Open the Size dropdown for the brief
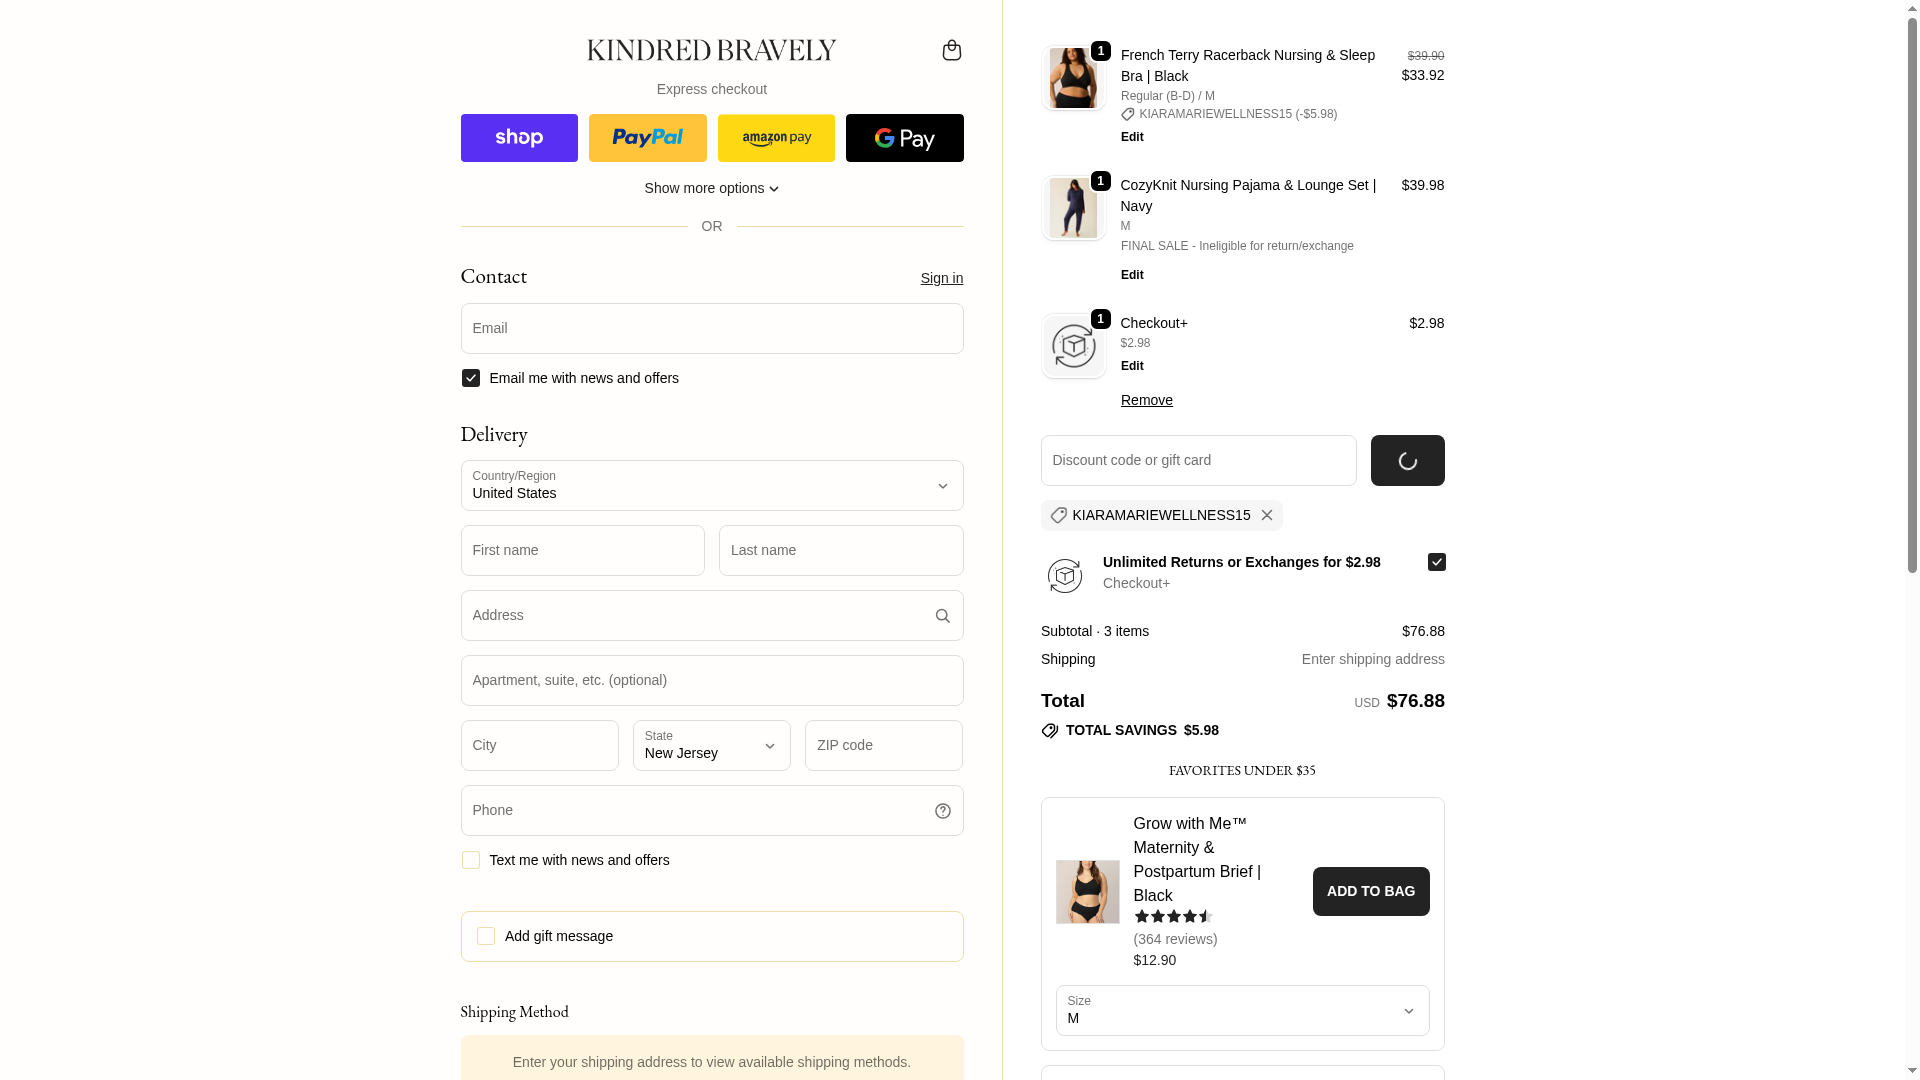The image size is (1920, 1080). (1242, 1010)
